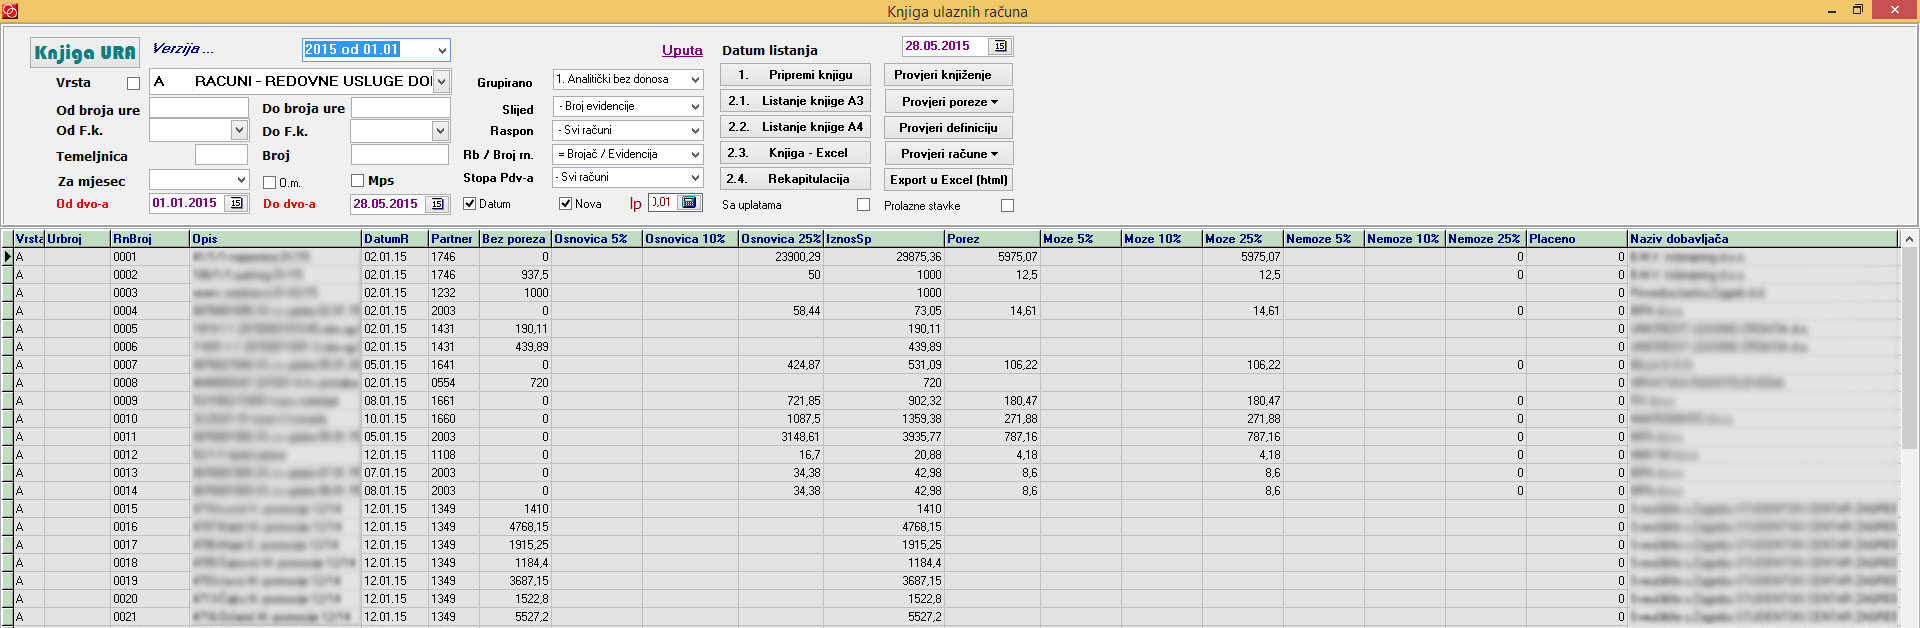Viewport: 1920px width, 628px height.
Task: Open the calendar picker for Do dvo-a
Action: click(437, 204)
